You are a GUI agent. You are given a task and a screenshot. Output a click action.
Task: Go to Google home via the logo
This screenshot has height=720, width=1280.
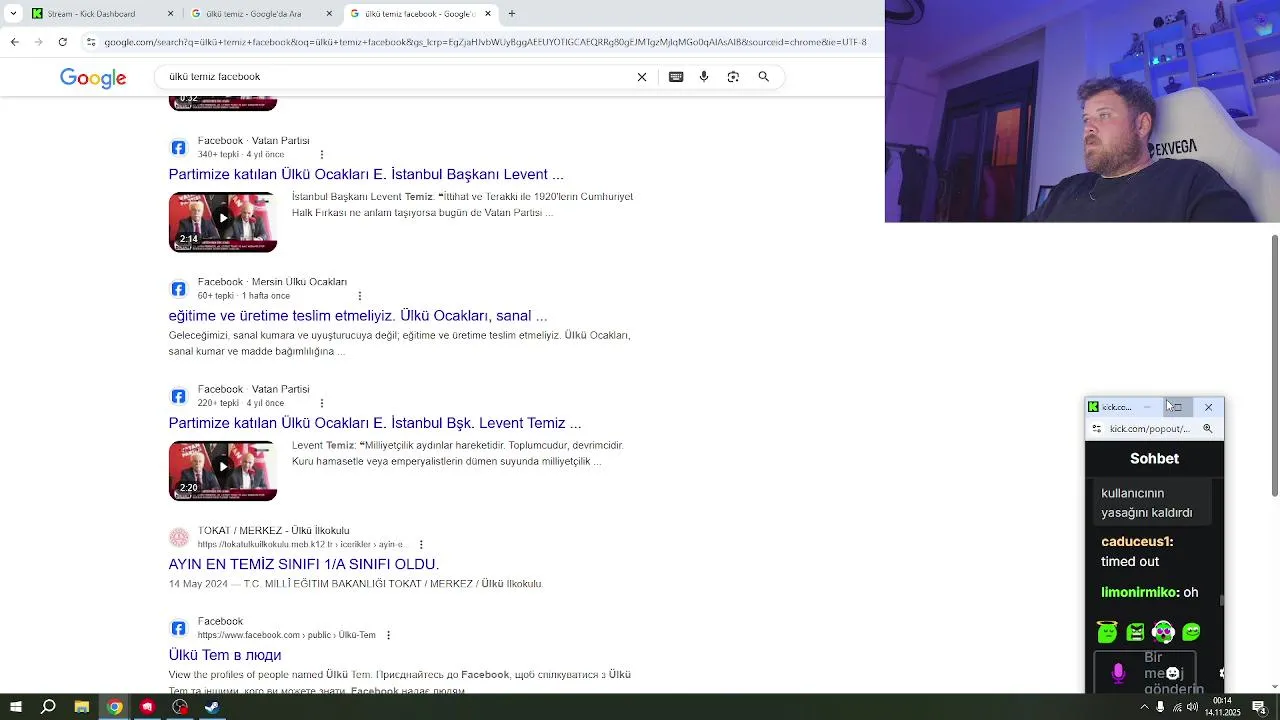pyautogui.click(x=93, y=78)
